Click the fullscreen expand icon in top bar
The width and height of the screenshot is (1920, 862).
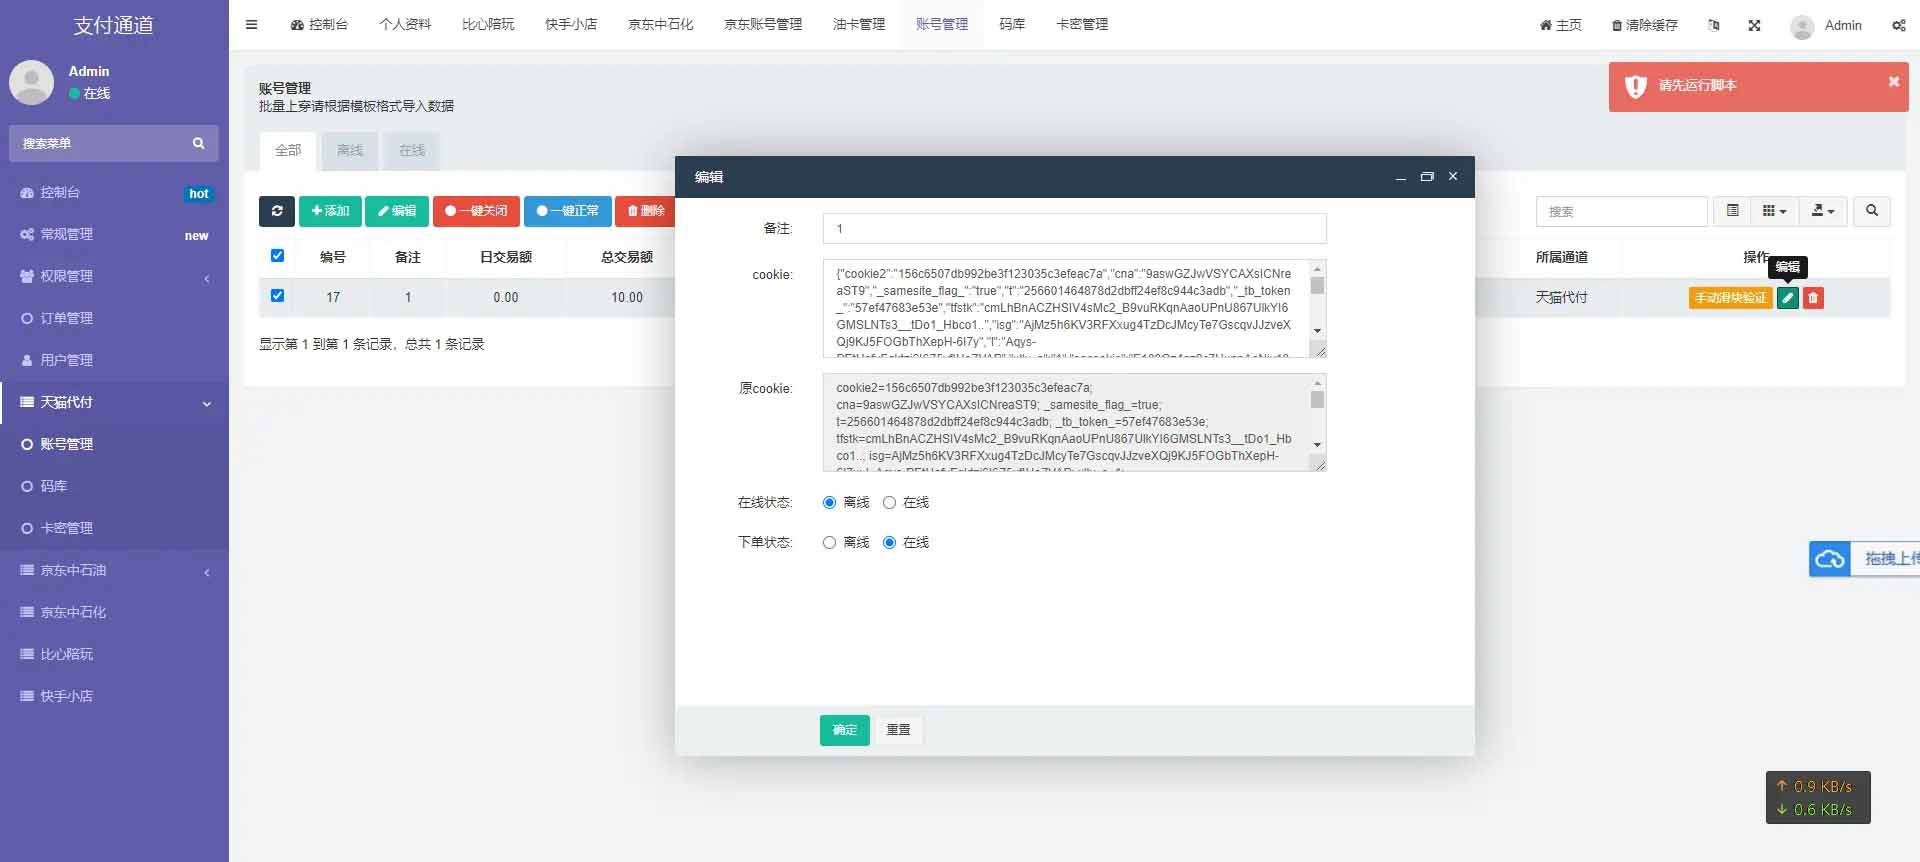click(1754, 25)
